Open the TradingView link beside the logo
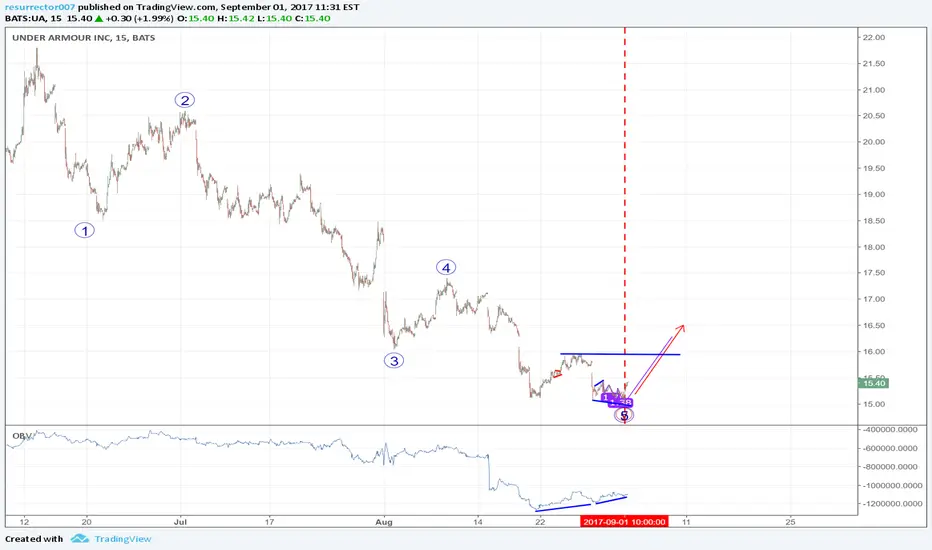Image resolution: width=932 pixels, height=550 pixels. [x=123, y=539]
